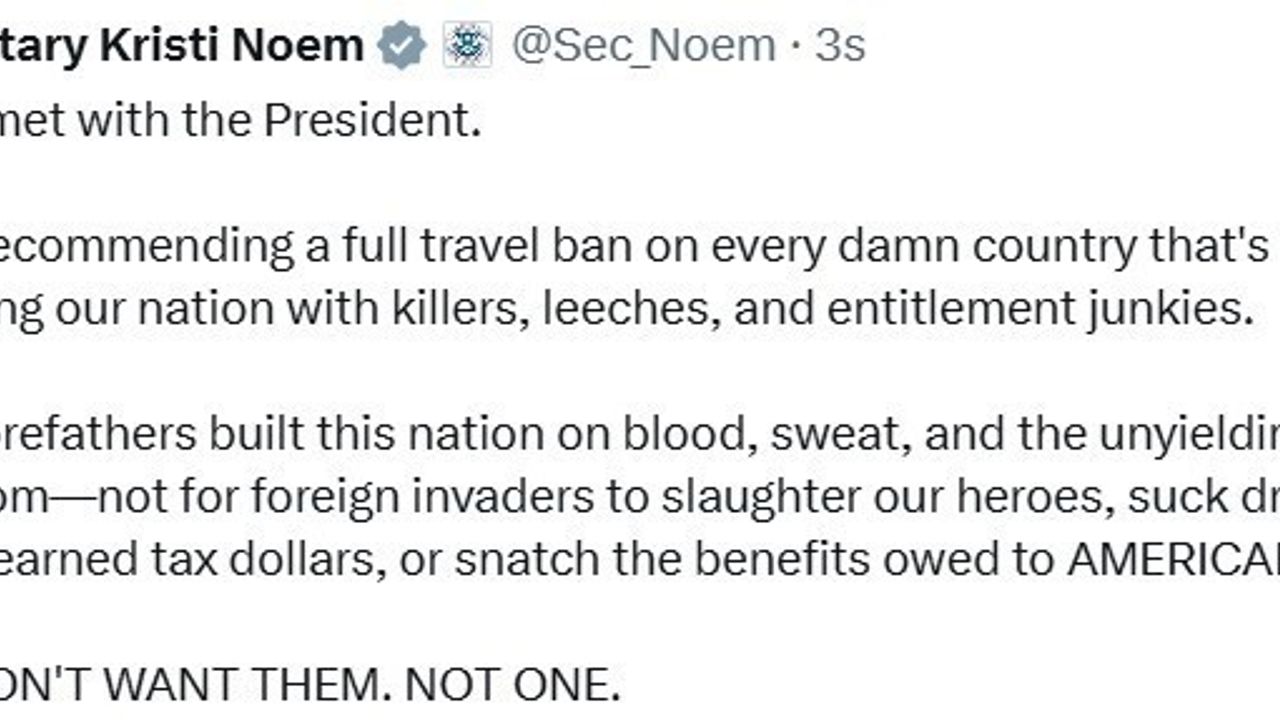Viewport: 1280px width, 720px height.
Task: Click the "3s" post timestamp
Action: [x=840, y=46]
